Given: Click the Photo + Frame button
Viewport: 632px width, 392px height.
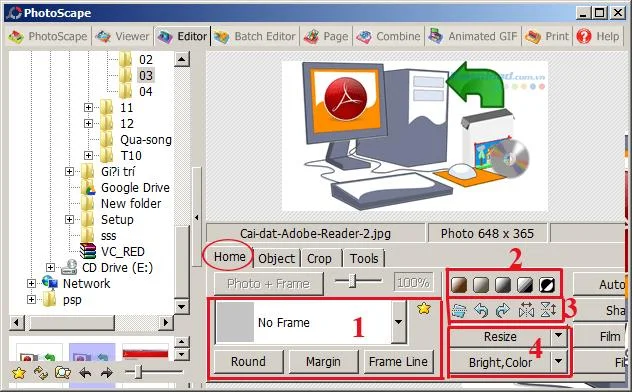Looking at the screenshot, I should tap(268, 284).
